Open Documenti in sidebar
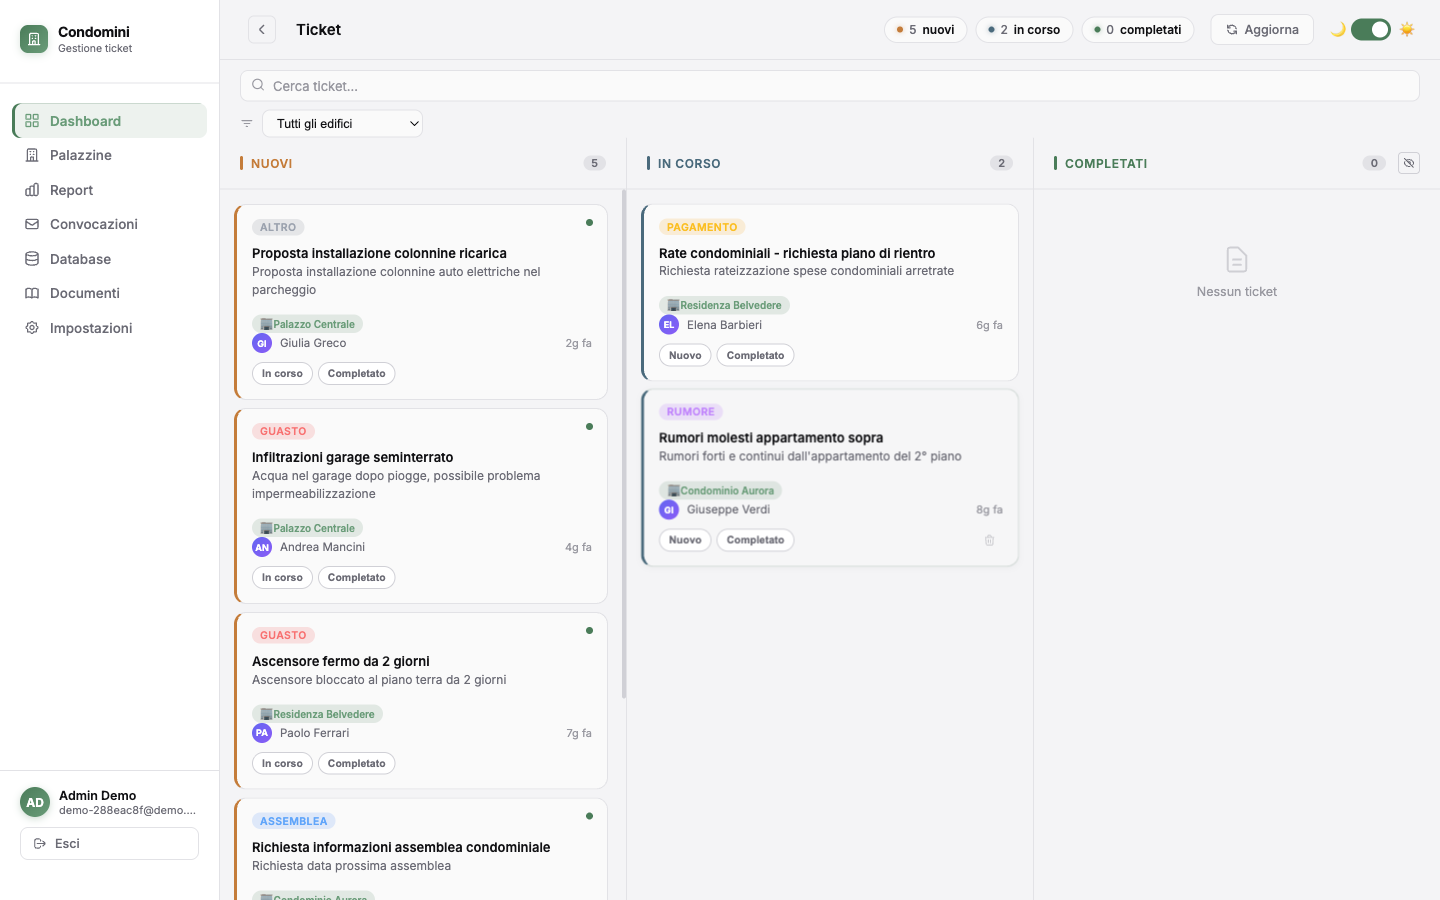The width and height of the screenshot is (1440, 900). 110,293
